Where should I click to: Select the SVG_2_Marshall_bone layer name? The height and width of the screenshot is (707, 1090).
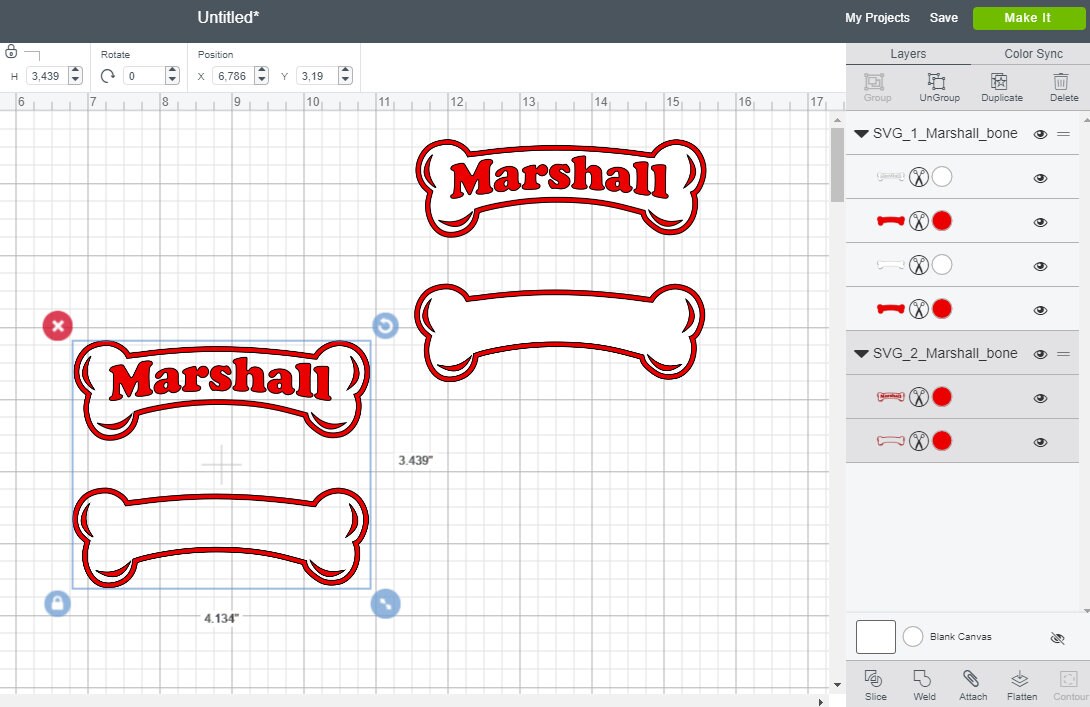coord(945,353)
